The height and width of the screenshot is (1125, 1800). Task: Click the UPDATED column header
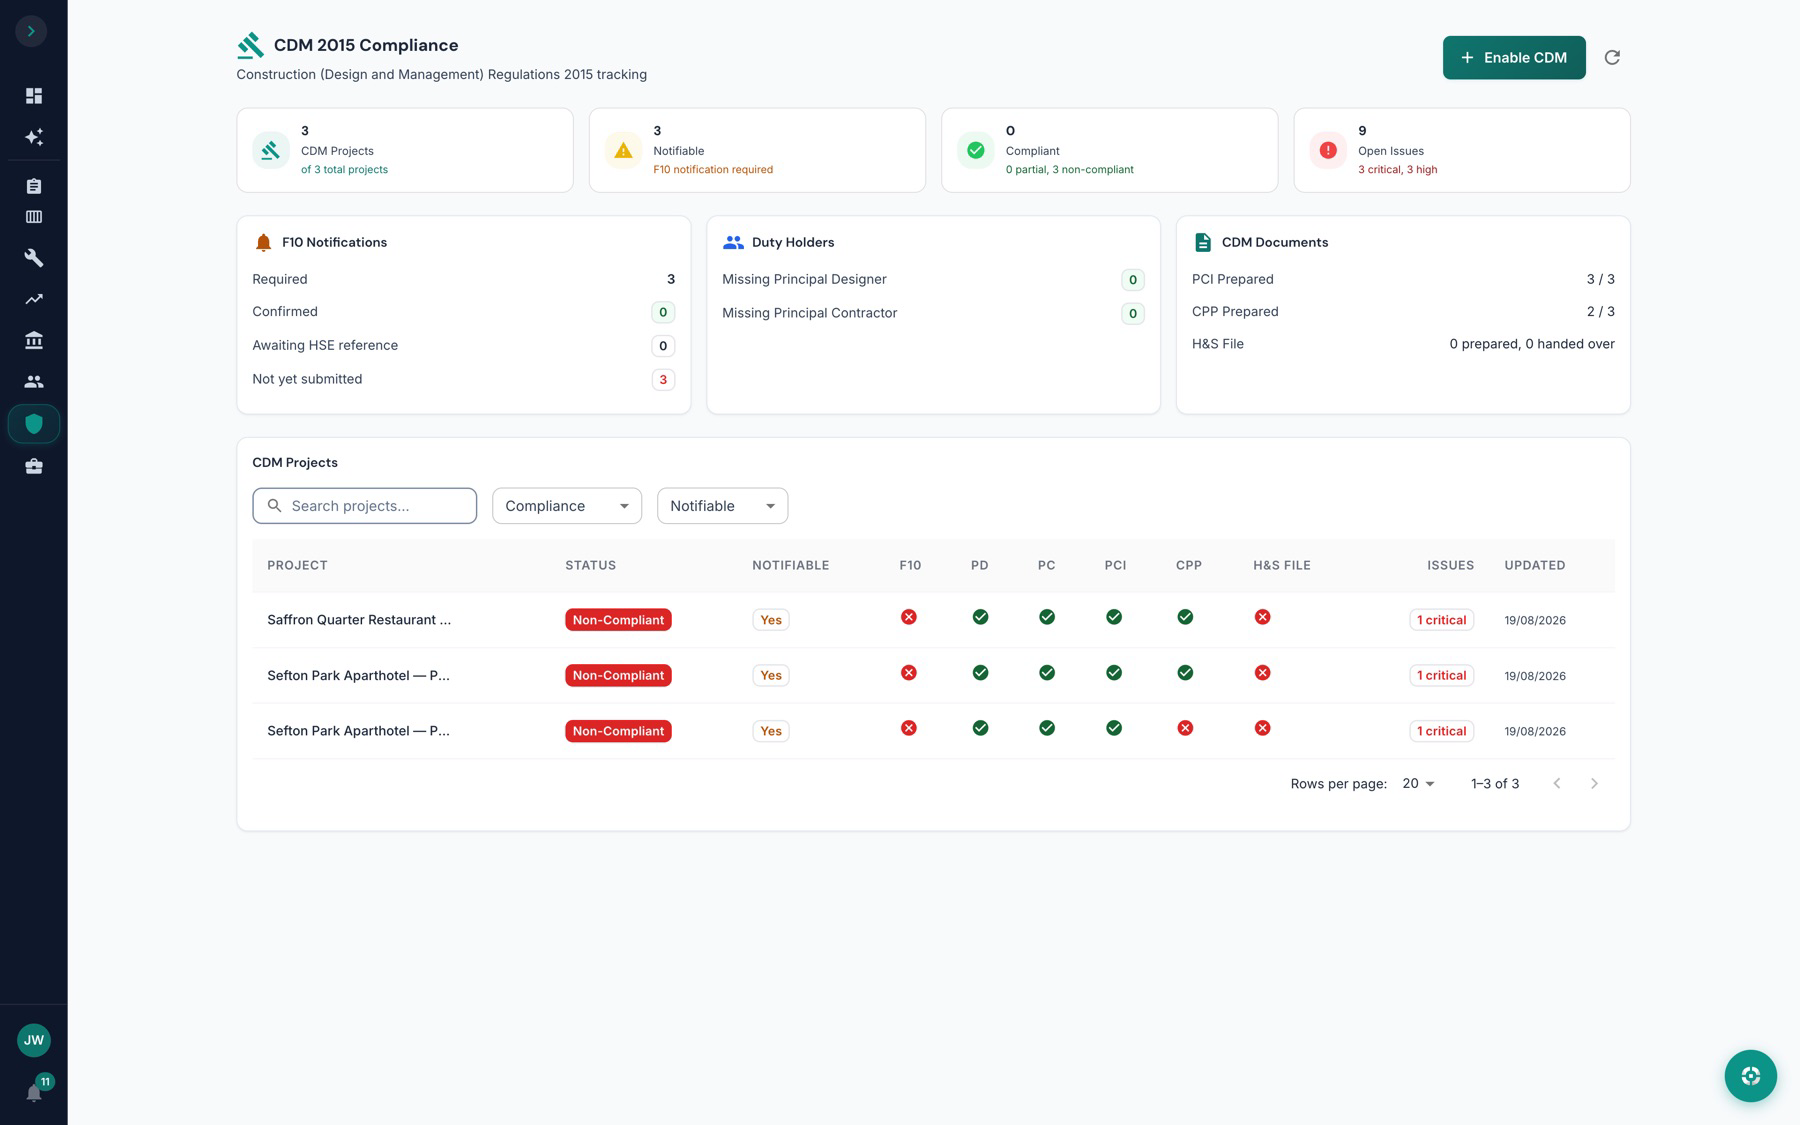pyautogui.click(x=1535, y=565)
